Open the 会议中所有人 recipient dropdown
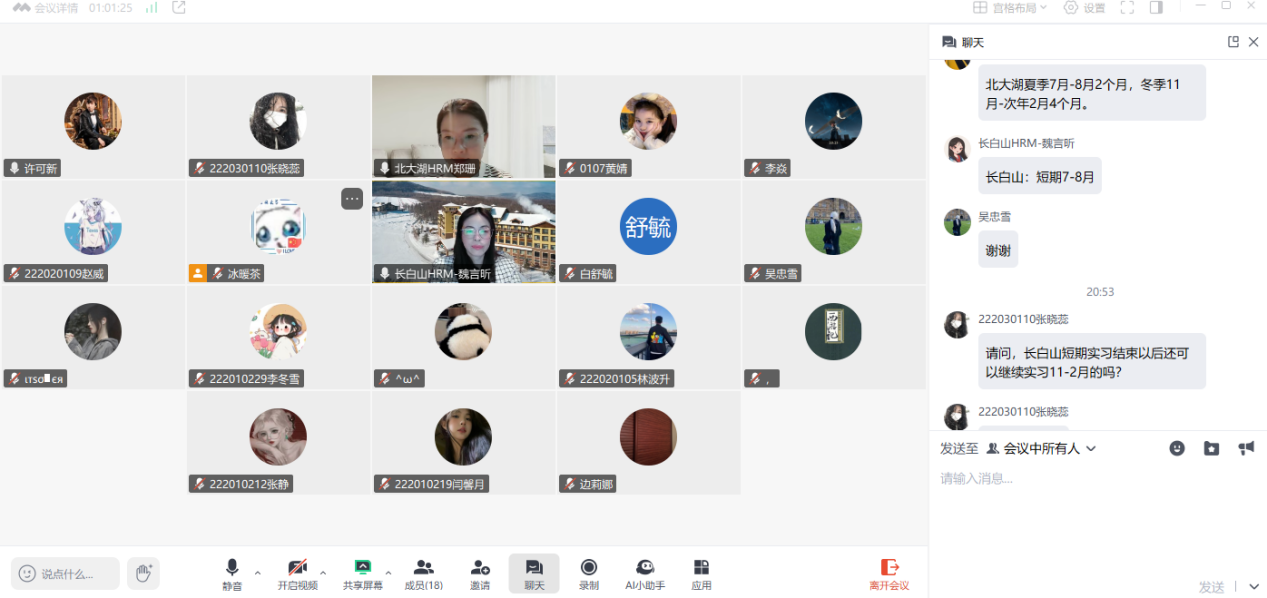 pos(1041,448)
